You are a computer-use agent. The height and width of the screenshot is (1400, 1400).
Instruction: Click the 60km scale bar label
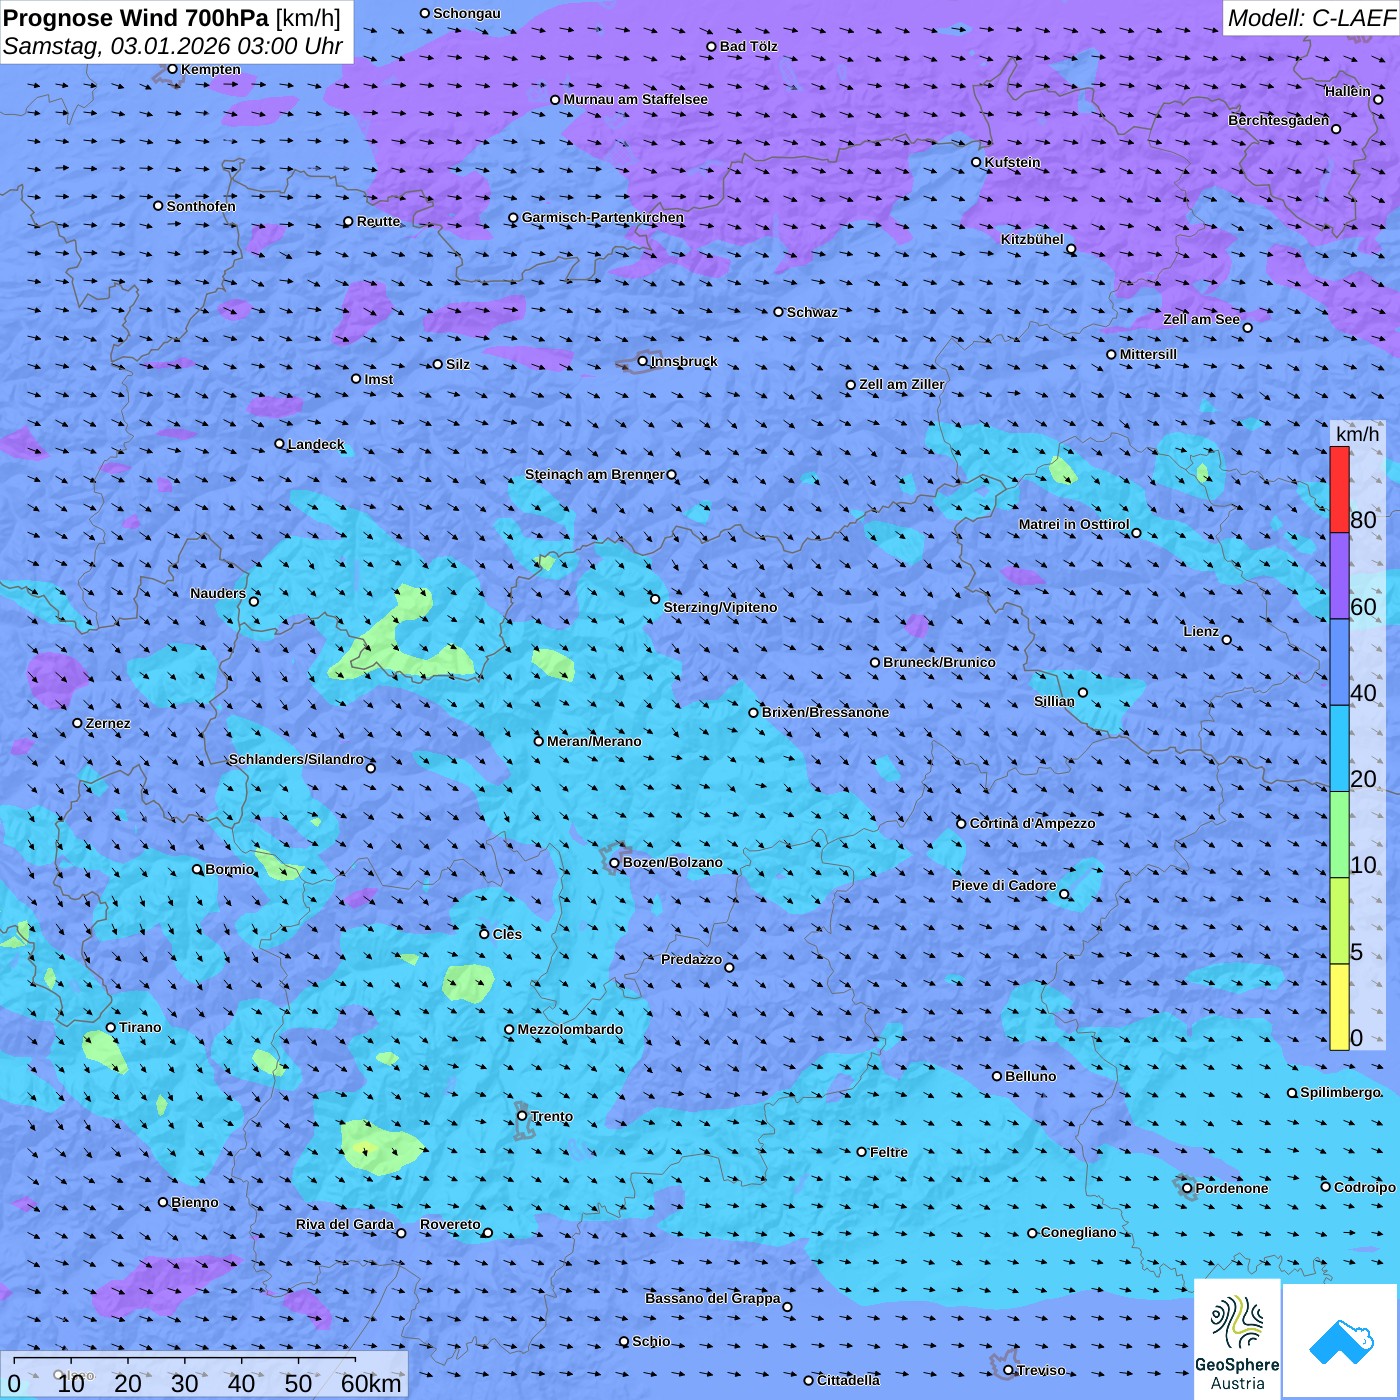click(x=371, y=1383)
